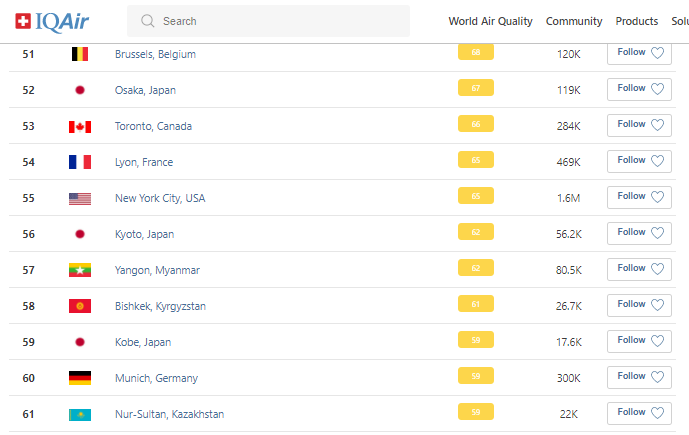Open the New York City, USA link
This screenshot has width=689, height=435.
160,198
